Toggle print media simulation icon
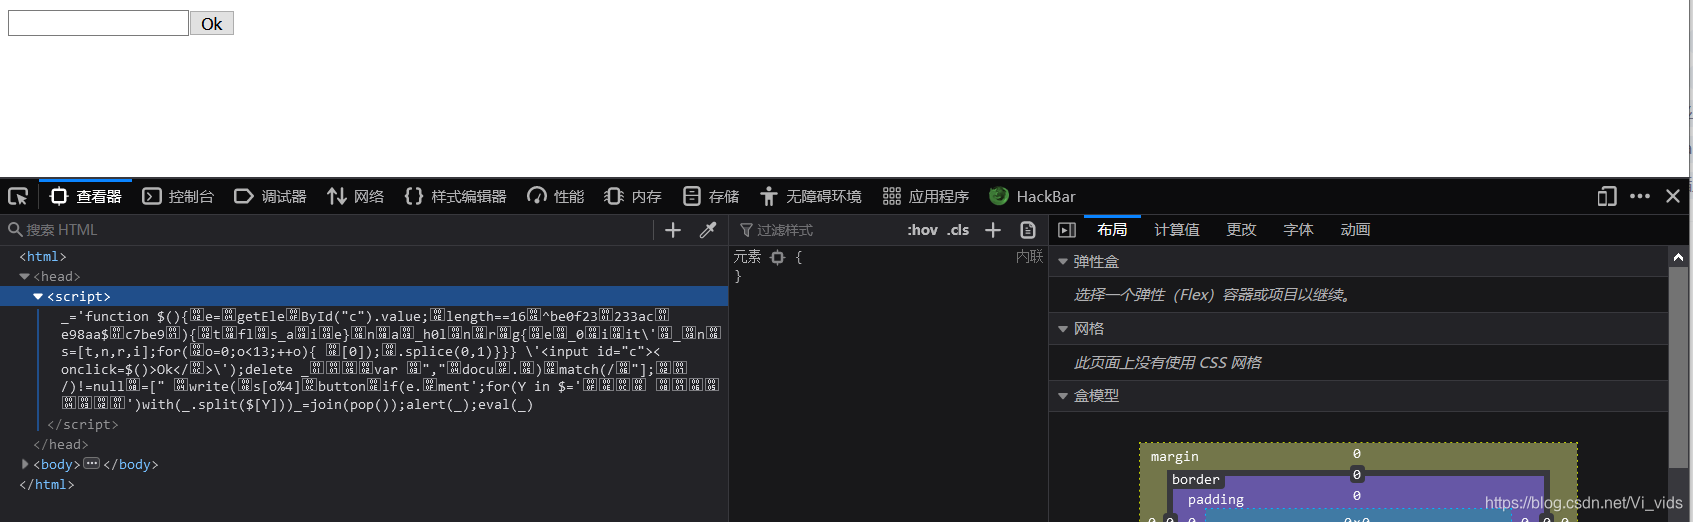Screen dimensions: 1693x522 (1027, 230)
